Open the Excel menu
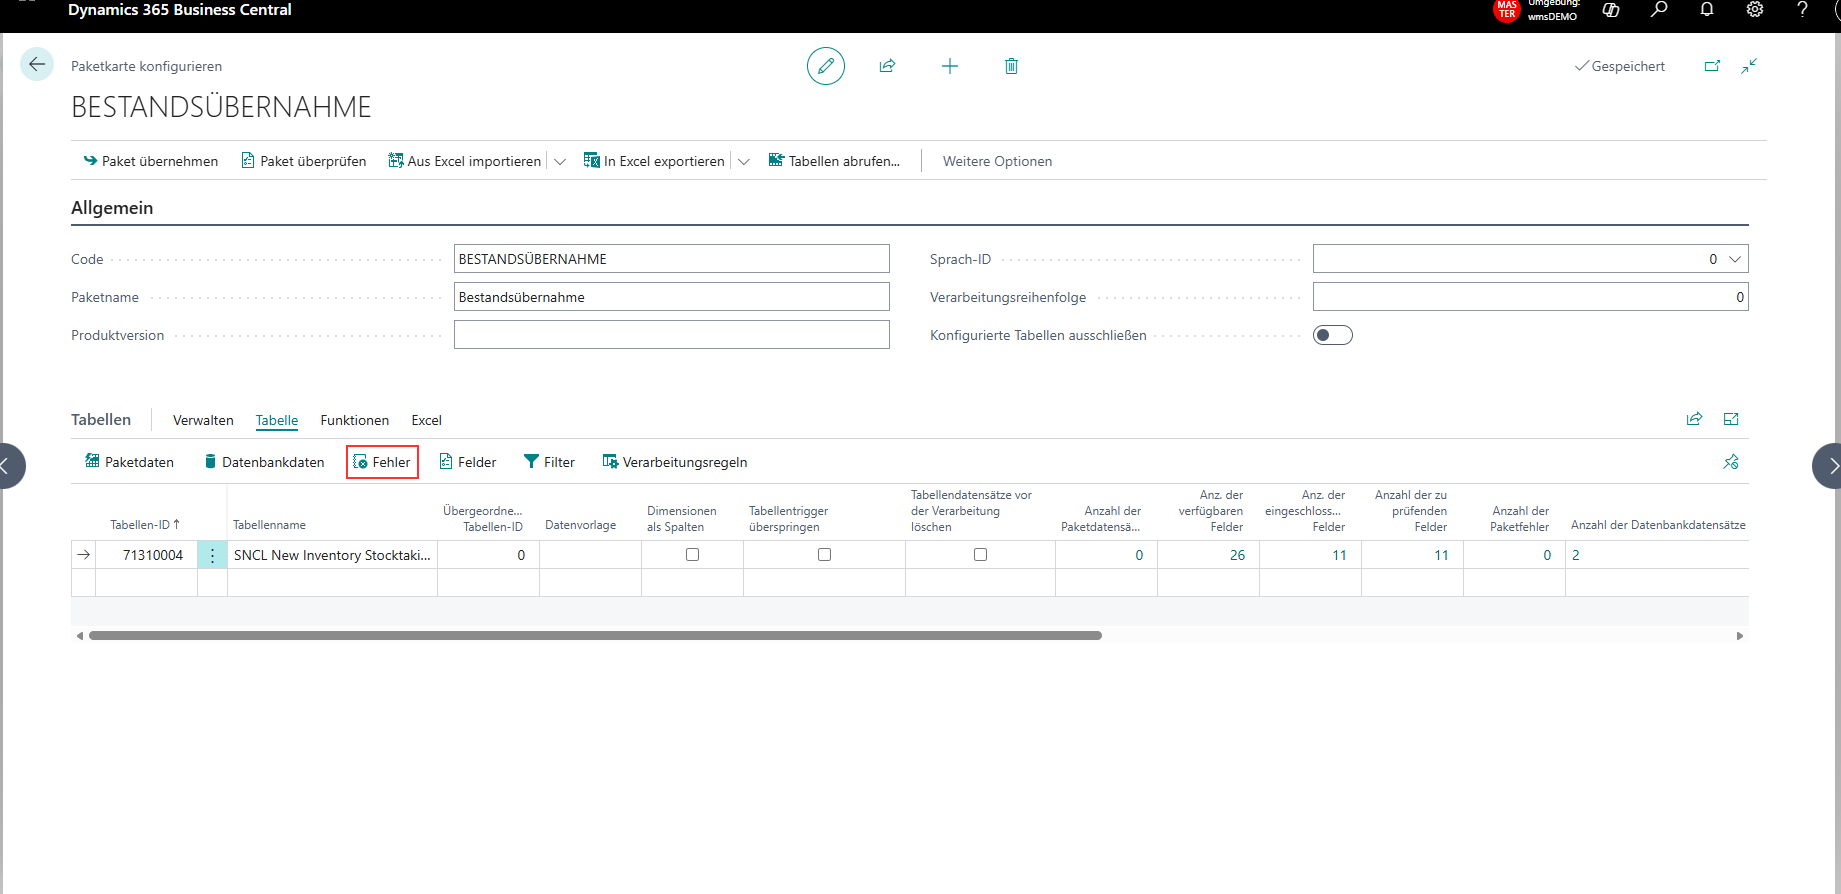This screenshot has height=894, width=1841. click(x=426, y=420)
